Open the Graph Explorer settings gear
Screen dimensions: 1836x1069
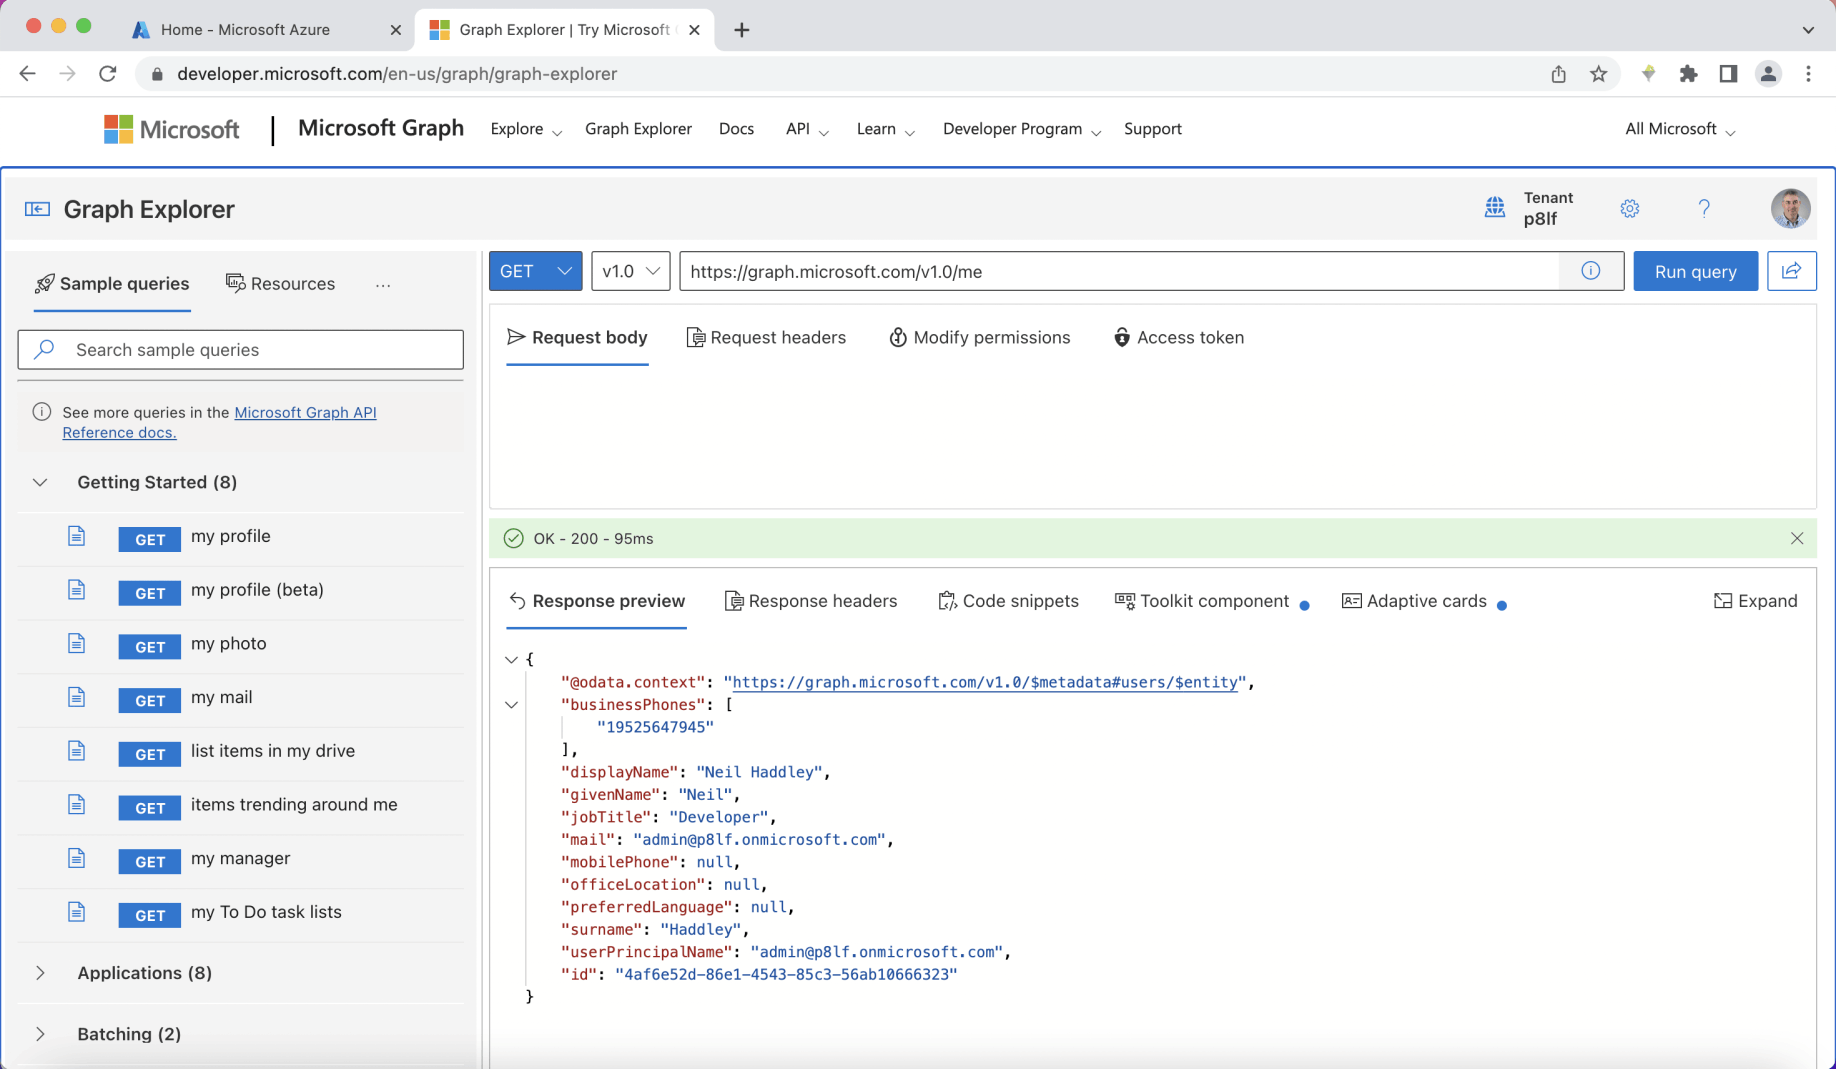pyautogui.click(x=1629, y=208)
